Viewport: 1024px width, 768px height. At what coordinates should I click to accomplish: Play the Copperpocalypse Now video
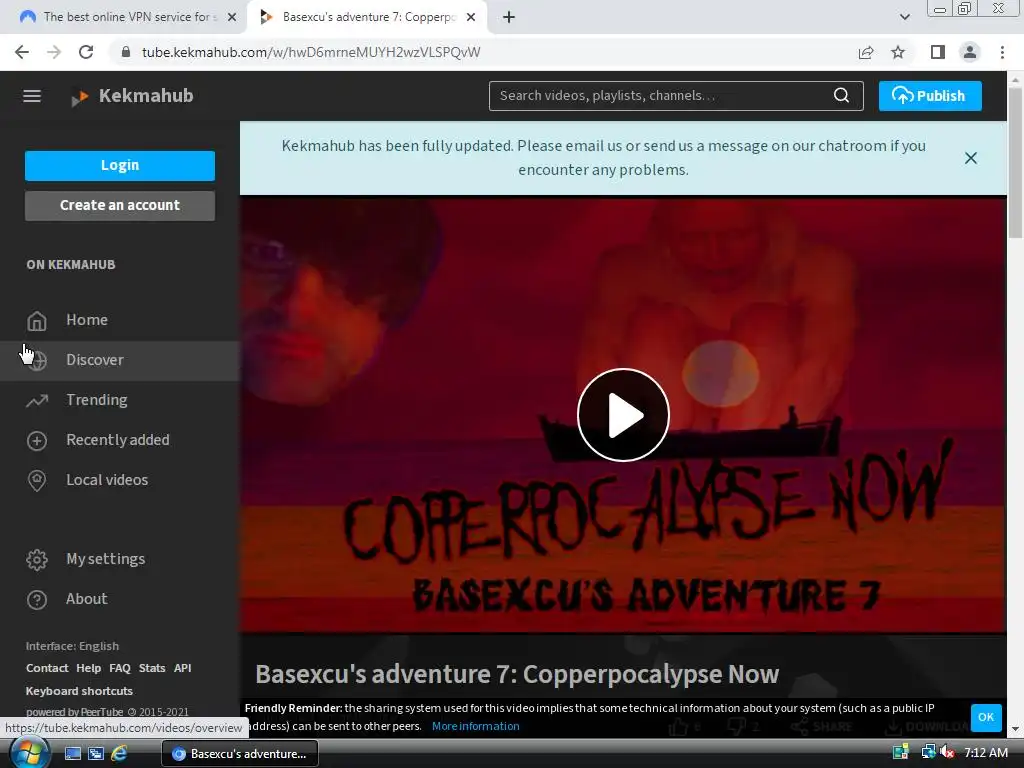[x=623, y=415]
